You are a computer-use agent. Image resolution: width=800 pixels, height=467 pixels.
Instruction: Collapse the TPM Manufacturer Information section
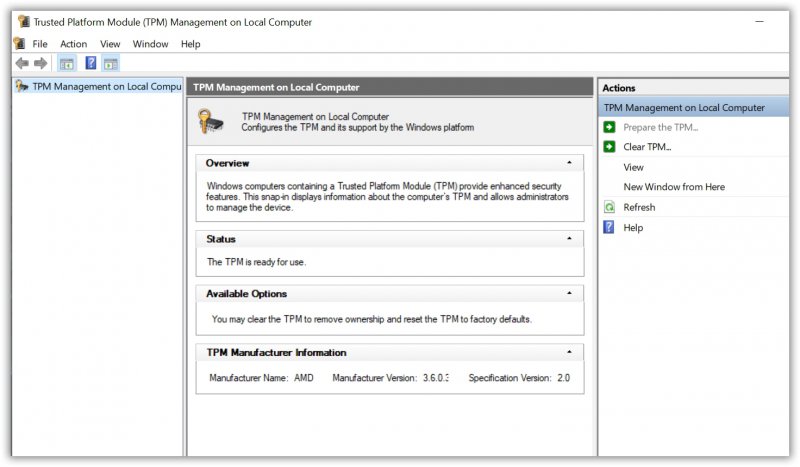(569, 353)
